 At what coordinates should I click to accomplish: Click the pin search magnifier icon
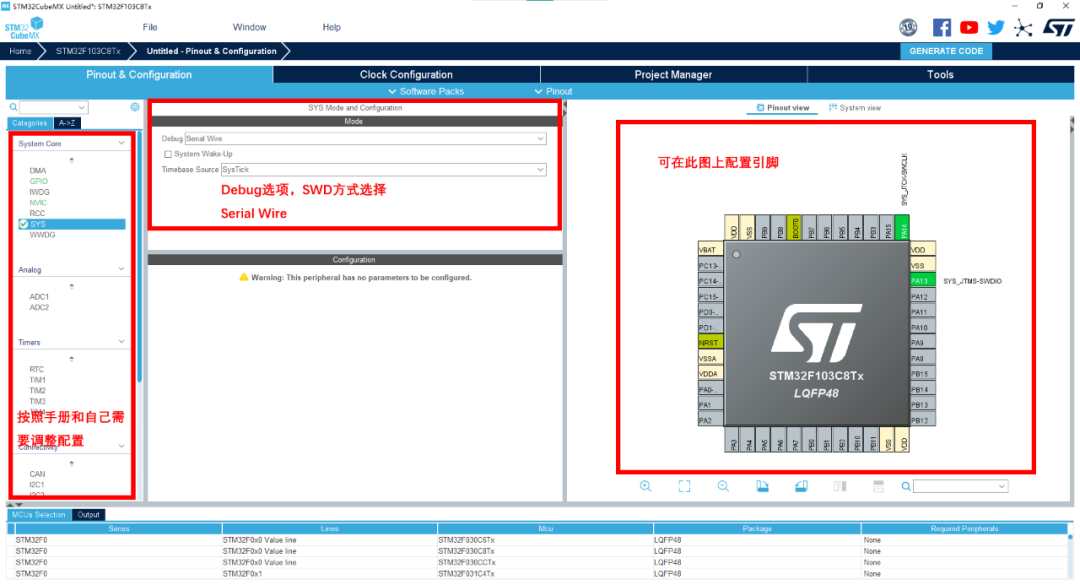[906, 486]
